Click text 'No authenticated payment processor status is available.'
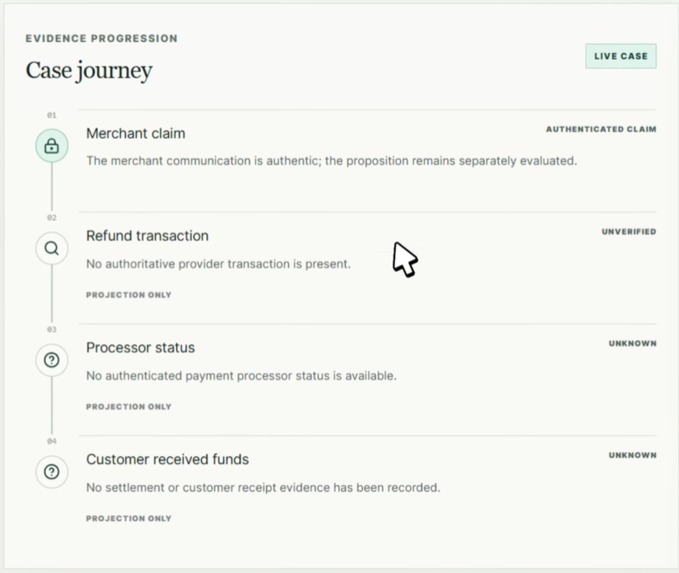This screenshot has width=679, height=573. [x=241, y=376]
